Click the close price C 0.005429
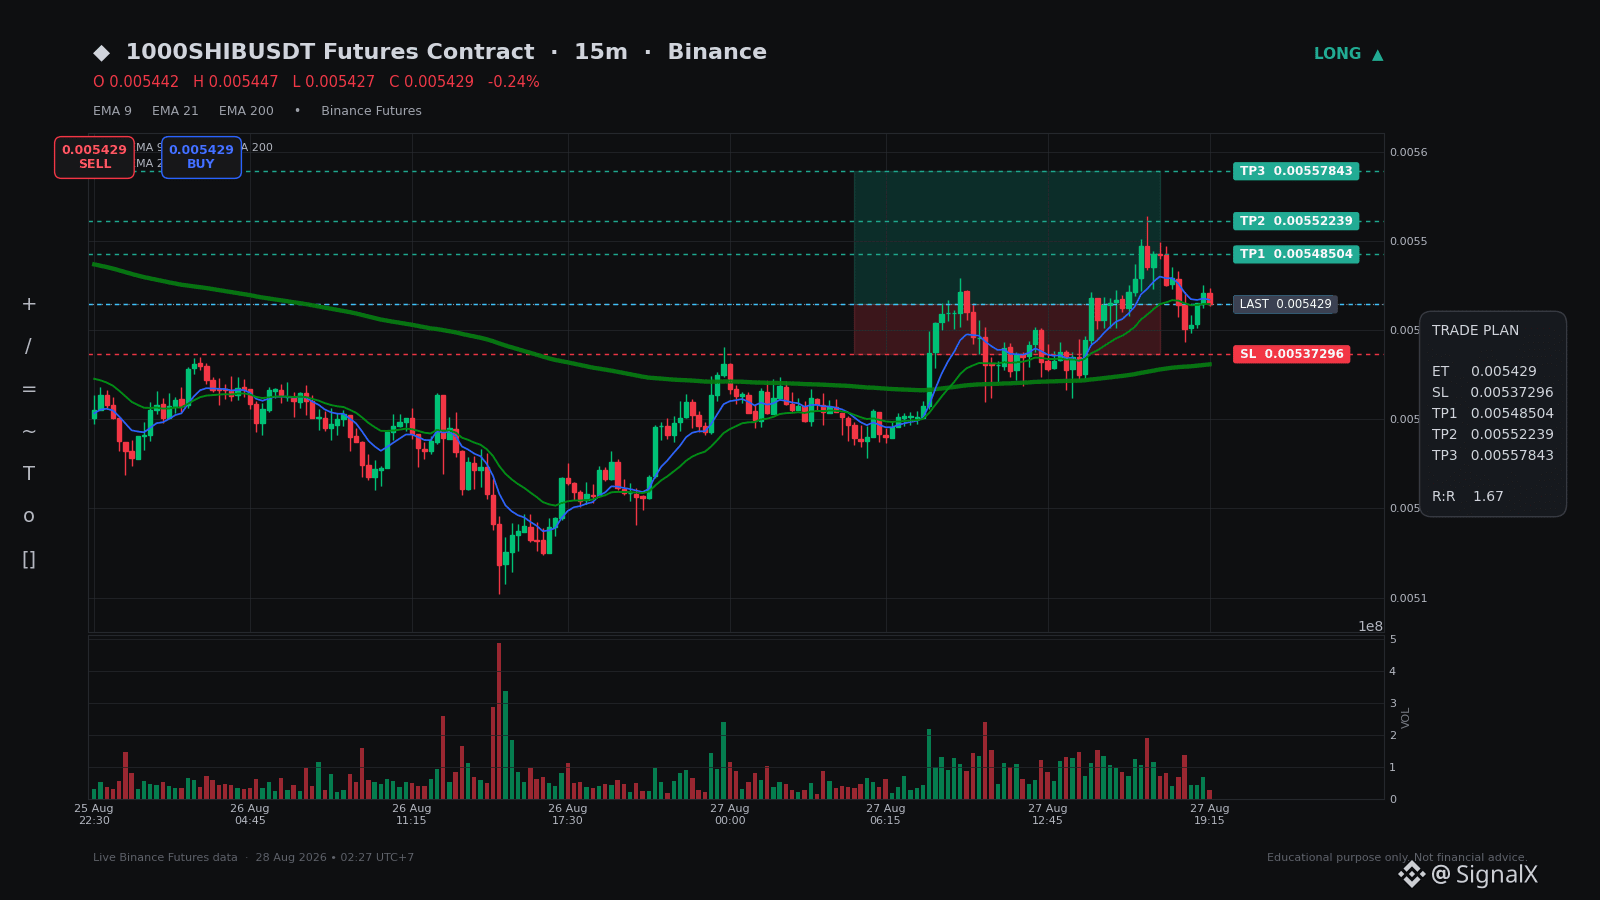Screen dimensions: 1600x900 [431, 82]
